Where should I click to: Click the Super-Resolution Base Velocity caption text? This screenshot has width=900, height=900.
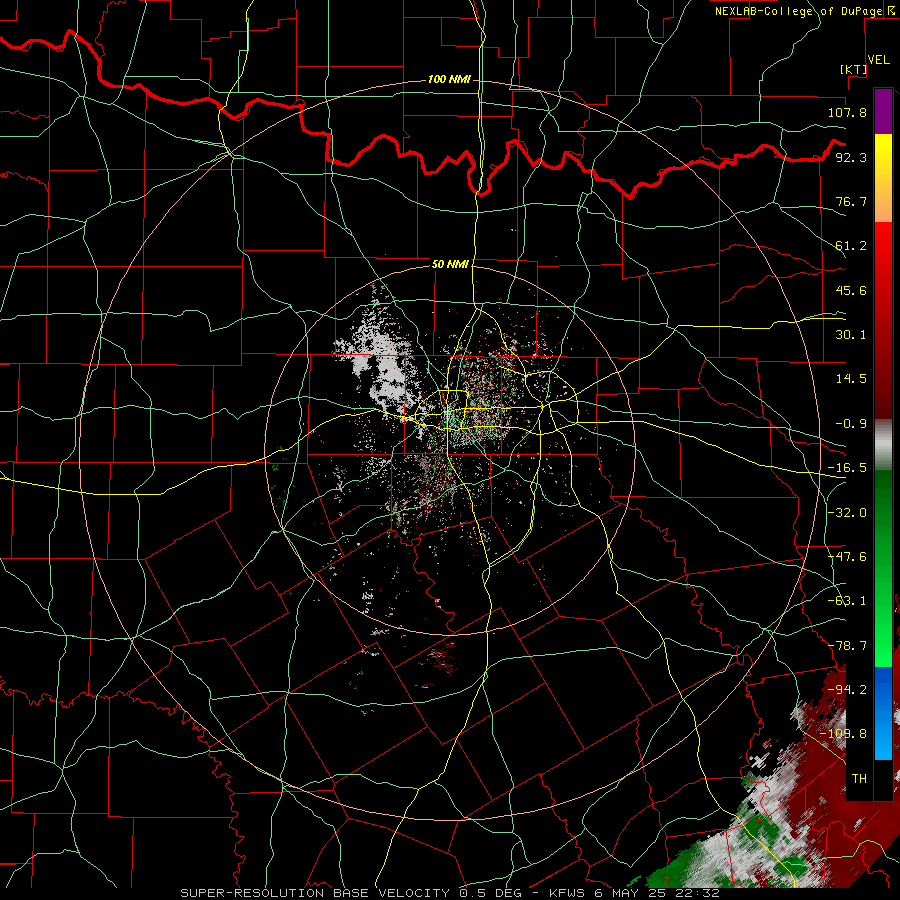(449, 893)
